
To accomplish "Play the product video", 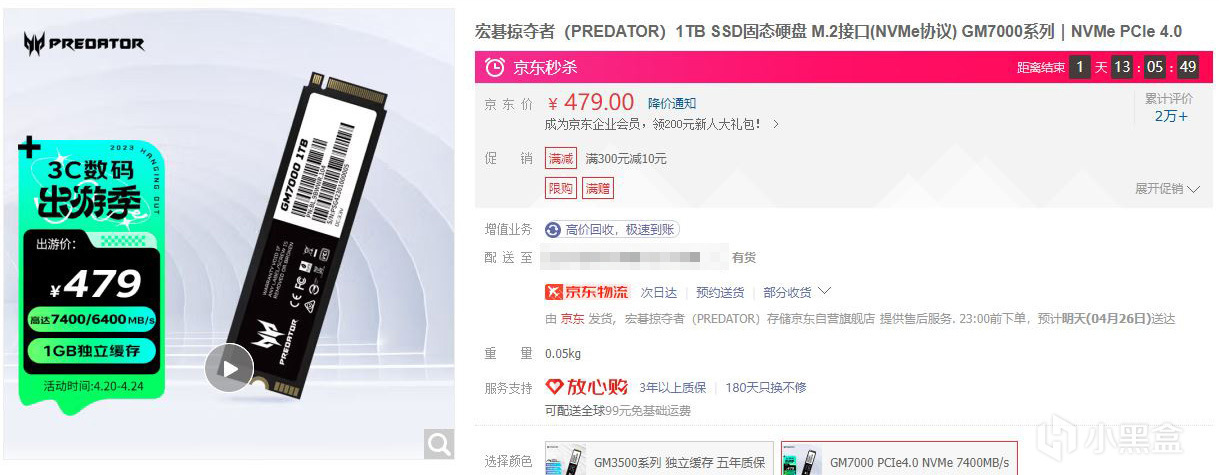I will (230, 368).
